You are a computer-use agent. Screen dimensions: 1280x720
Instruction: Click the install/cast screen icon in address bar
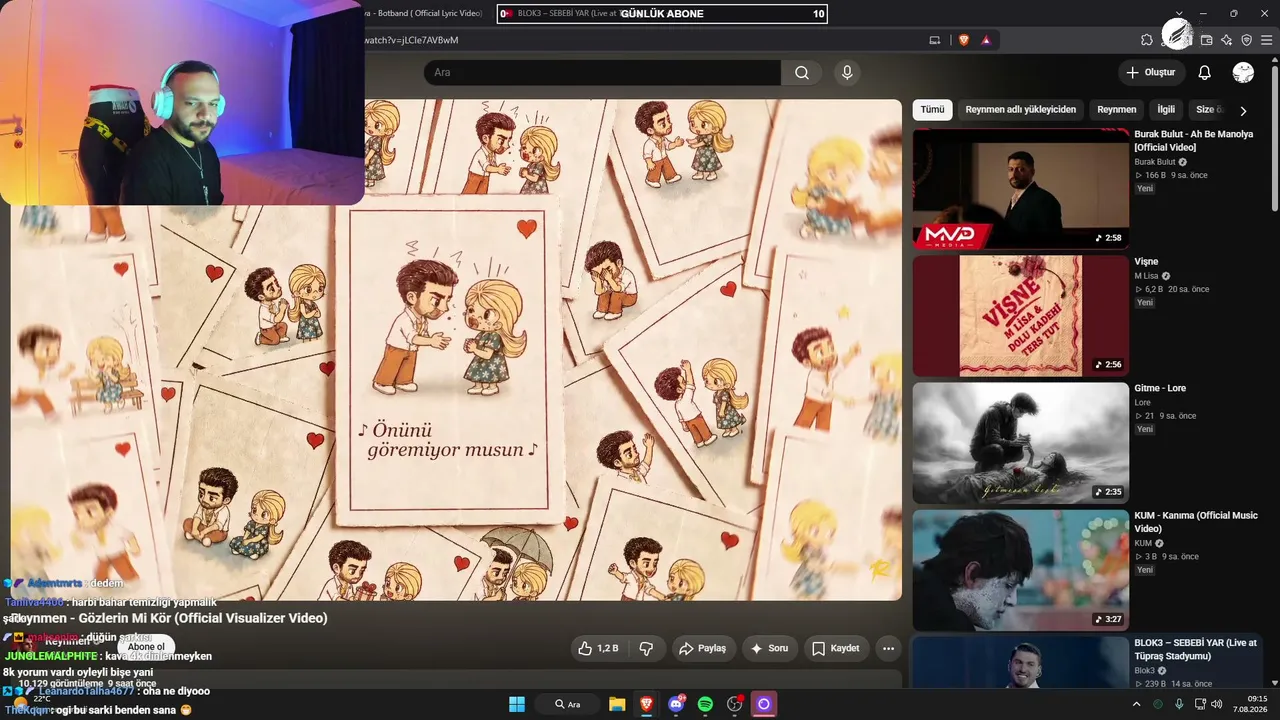pyautogui.click(x=935, y=40)
